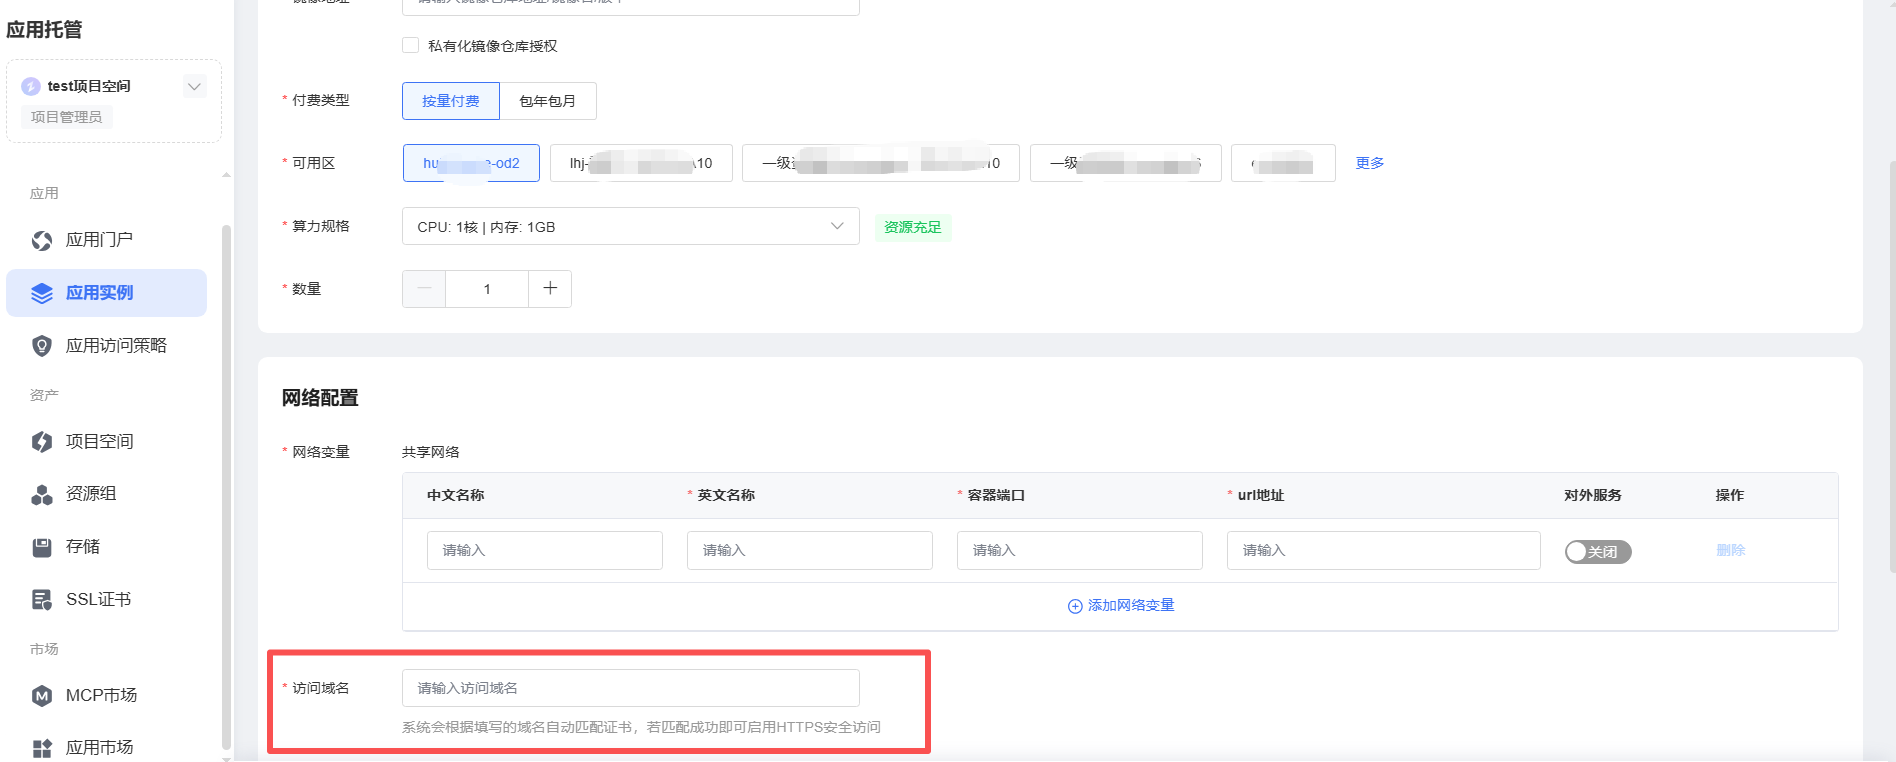Focus the url地址 input field
The image size is (1896, 762).
pos(1384,551)
